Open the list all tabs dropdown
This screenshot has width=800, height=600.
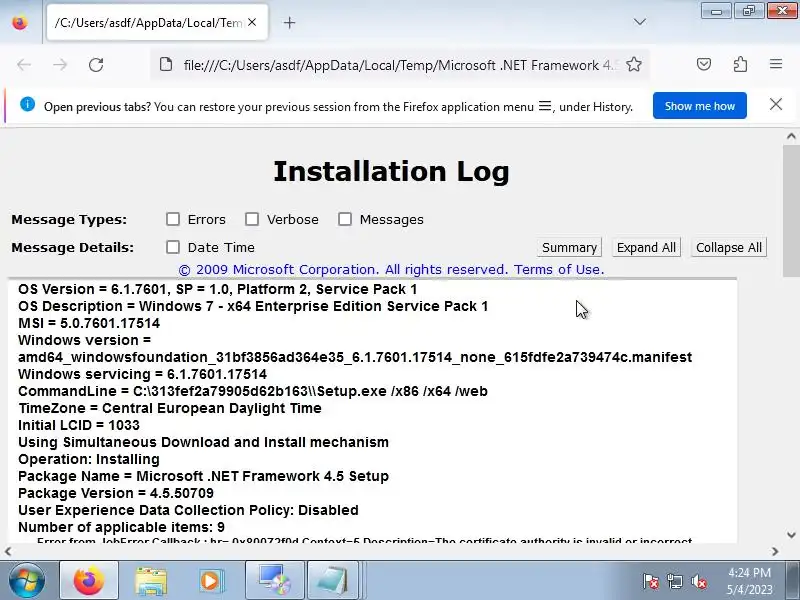pyautogui.click(x=639, y=22)
